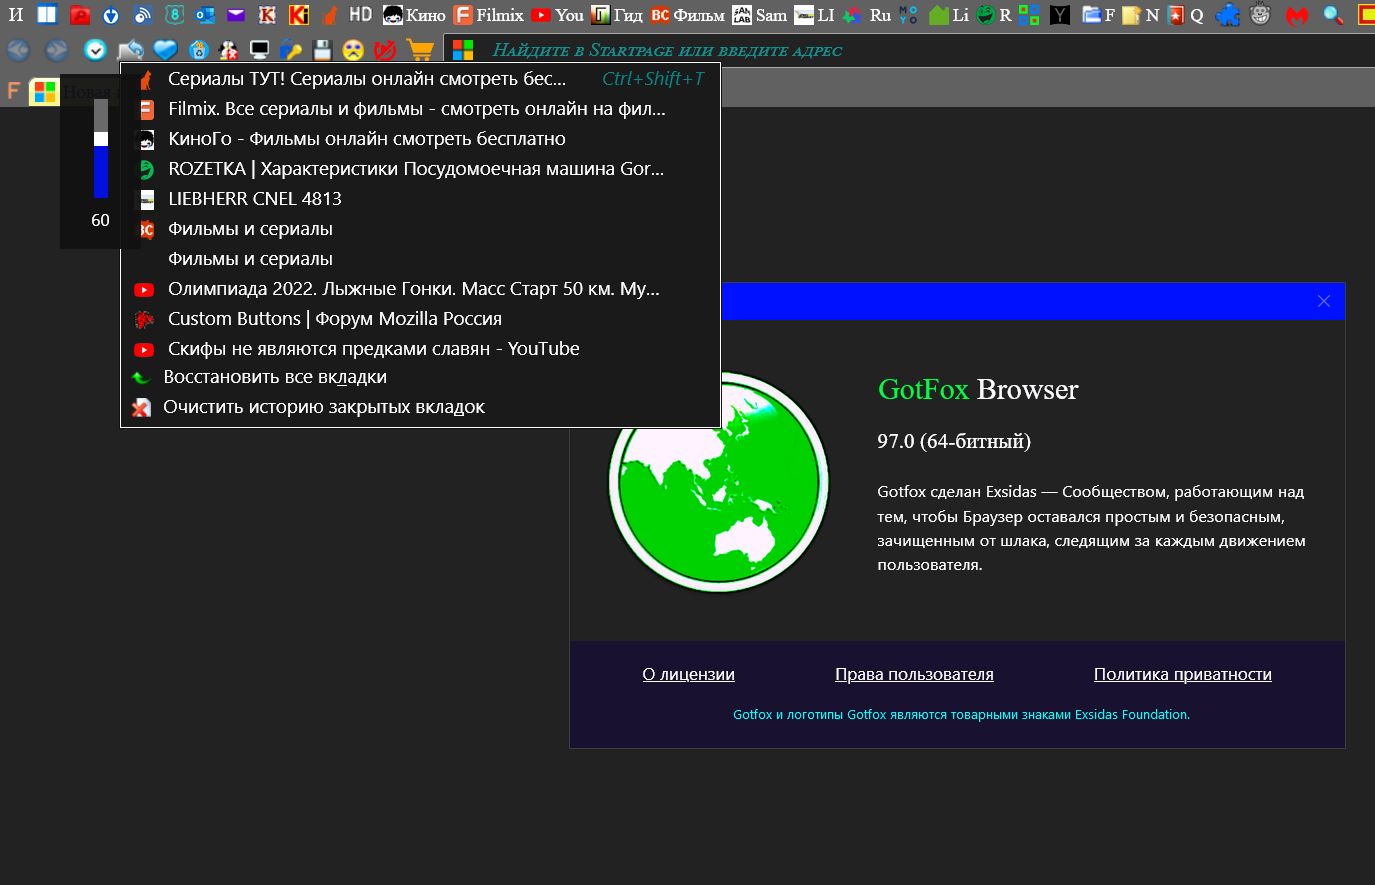Open the Filmix bookmark in bookmarks bar
This screenshot has height=885, width=1375.
tap(488, 15)
